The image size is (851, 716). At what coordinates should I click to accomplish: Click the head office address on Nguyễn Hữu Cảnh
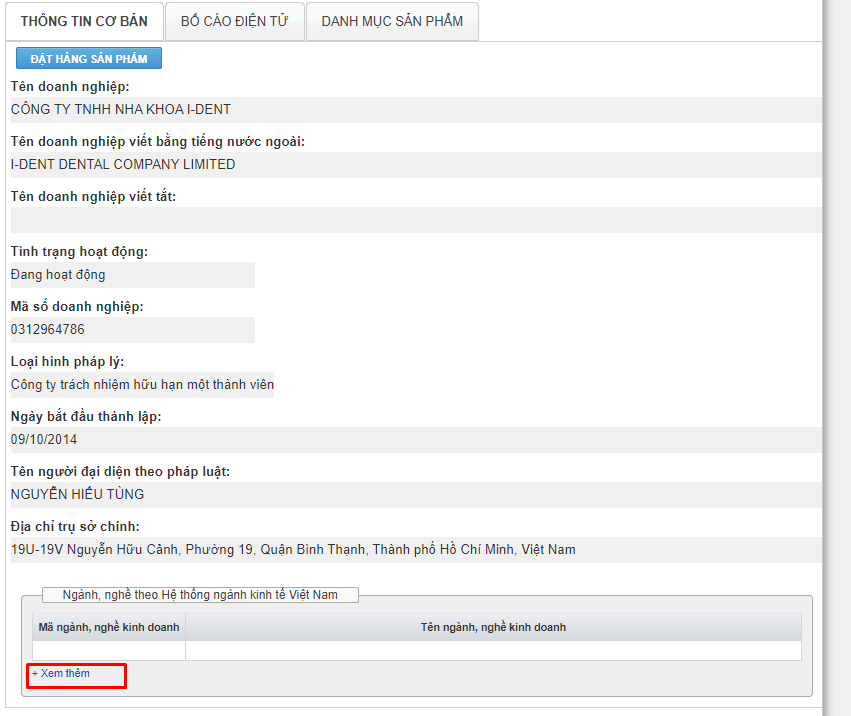pos(293,550)
